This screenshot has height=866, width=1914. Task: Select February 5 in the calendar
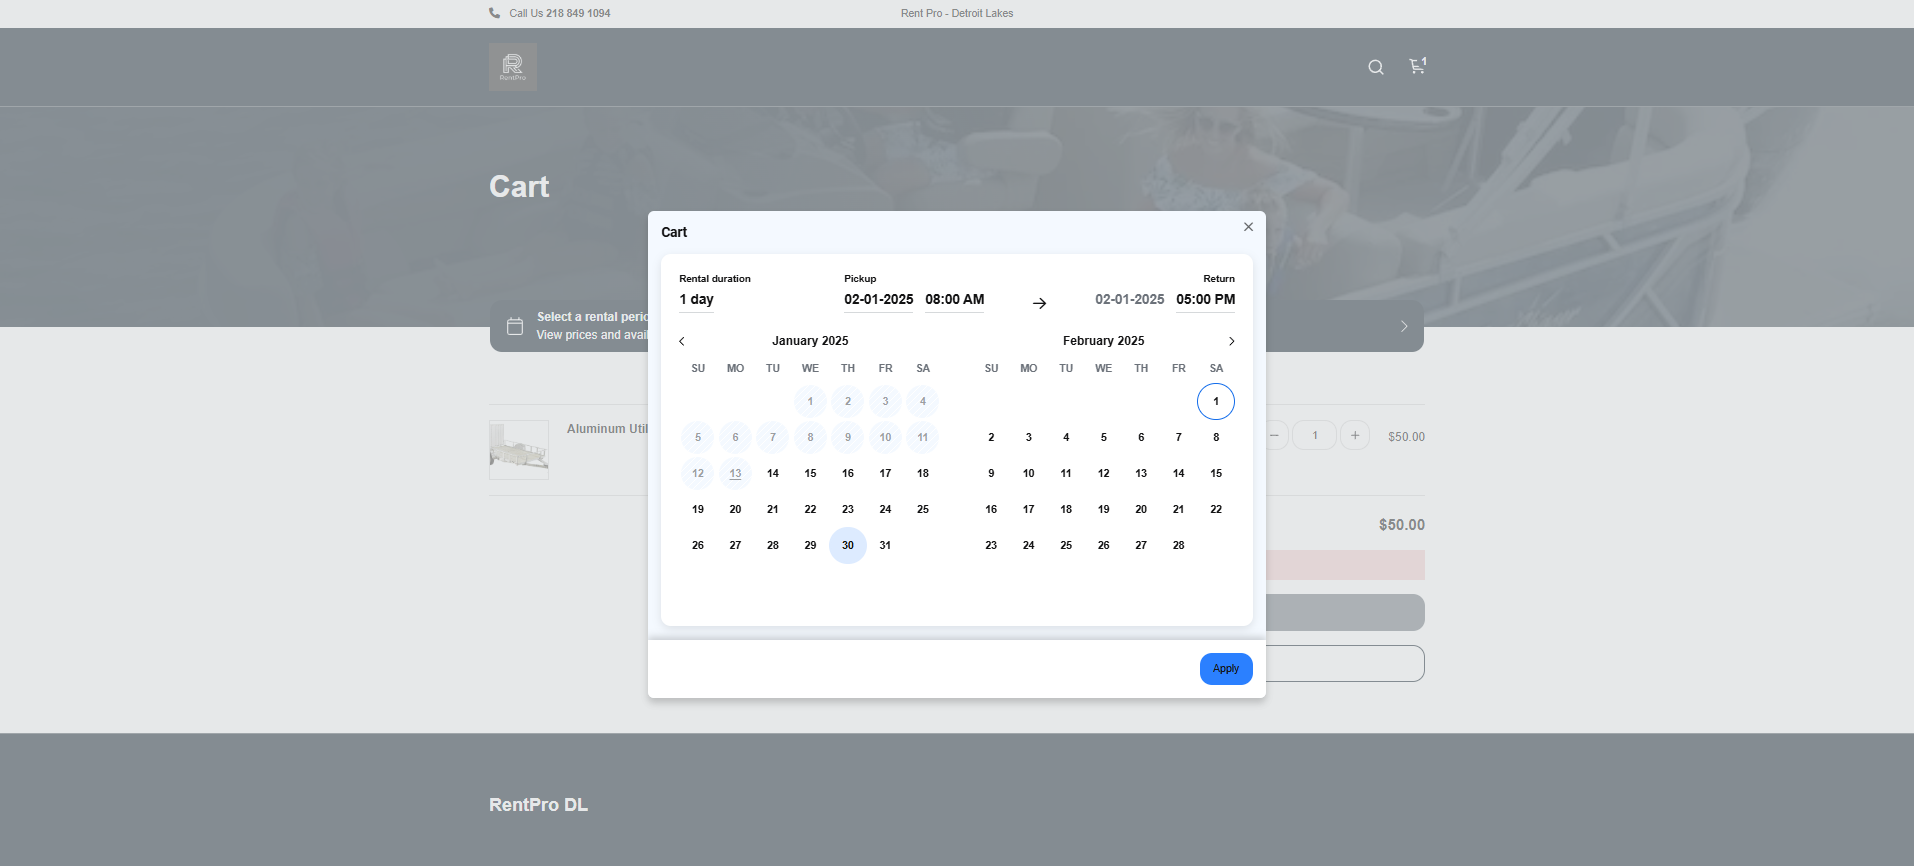pyautogui.click(x=1104, y=438)
